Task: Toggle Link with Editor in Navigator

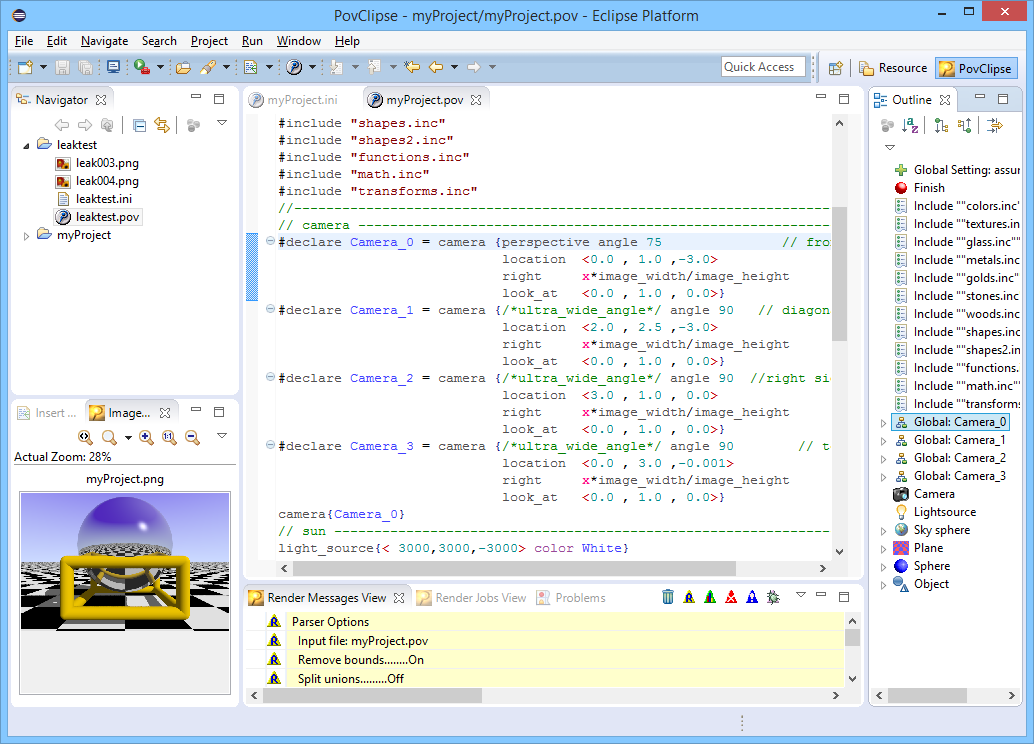Action: pyautogui.click(x=162, y=125)
